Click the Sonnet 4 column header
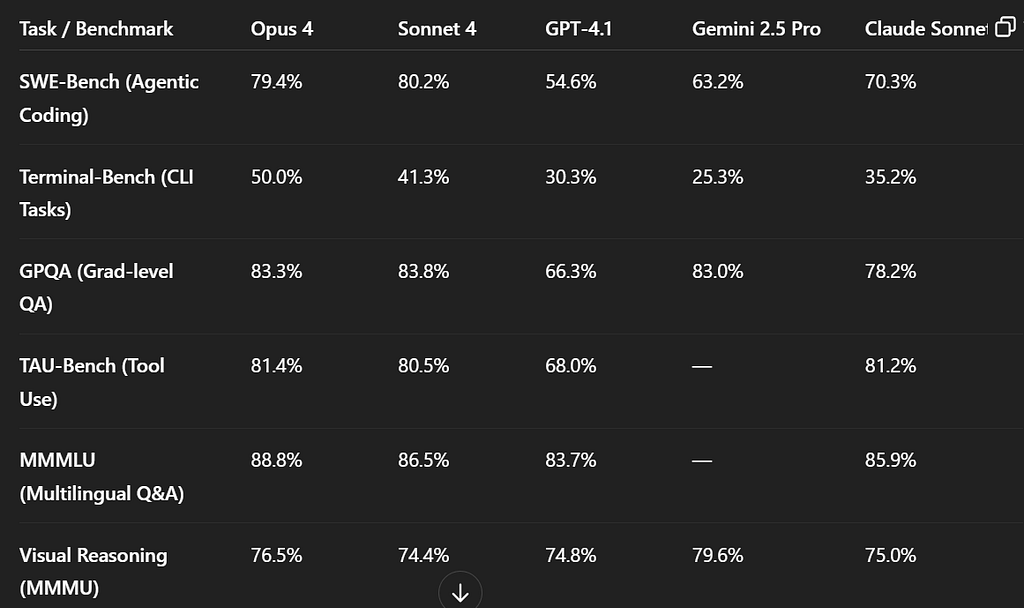Screen dimensions: 1024x608 coord(437,29)
